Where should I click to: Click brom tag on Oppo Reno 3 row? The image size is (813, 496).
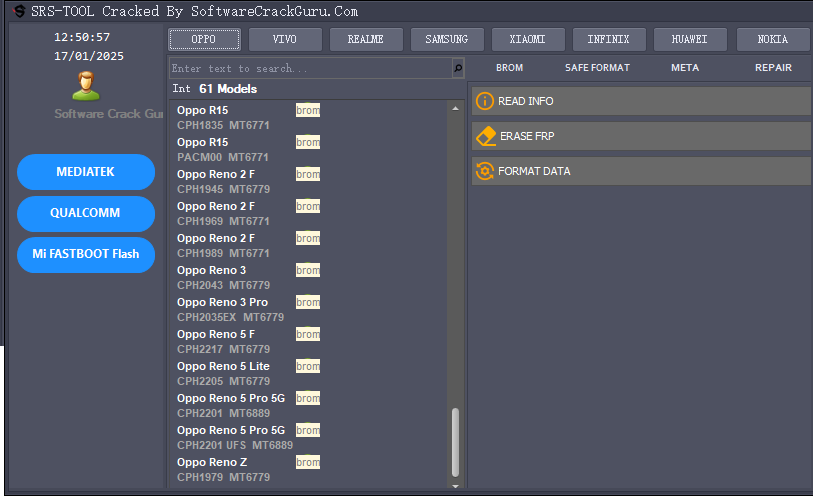tap(308, 270)
